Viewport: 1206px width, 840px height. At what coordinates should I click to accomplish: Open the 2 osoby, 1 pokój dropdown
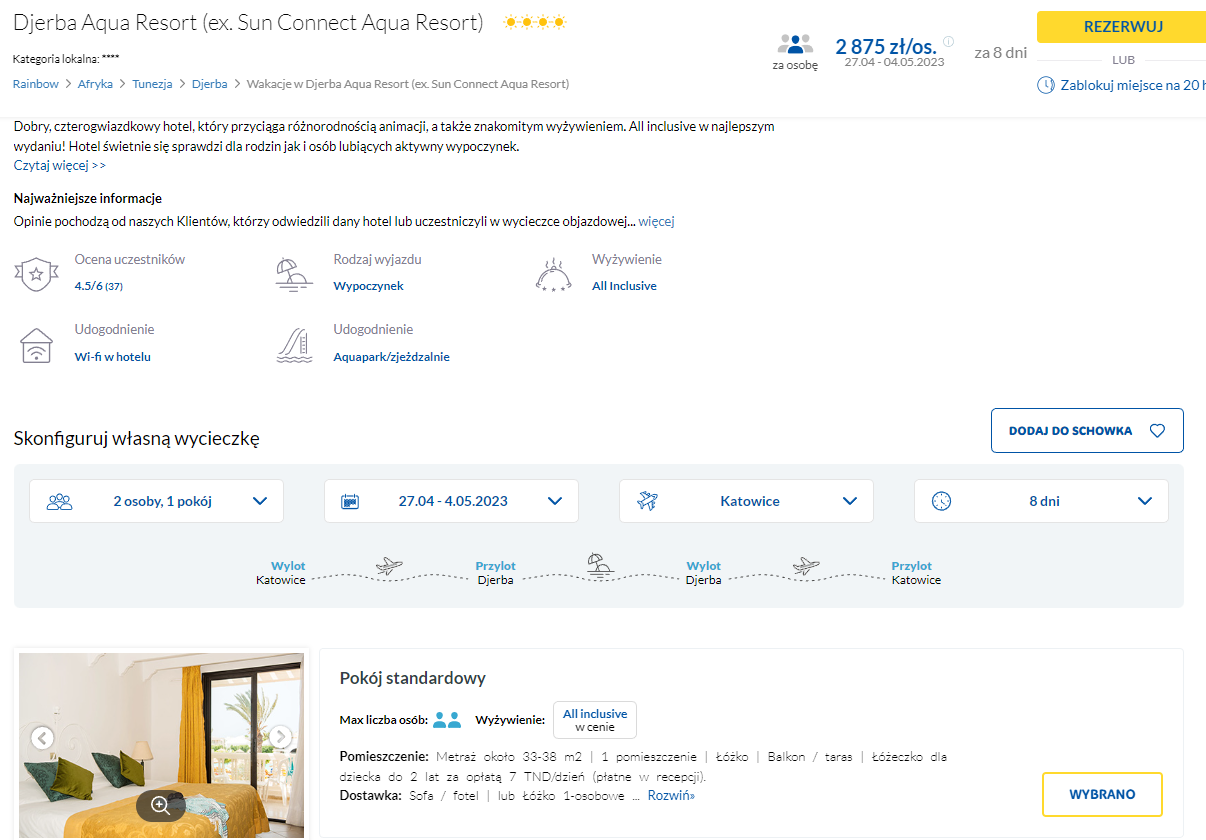point(156,501)
